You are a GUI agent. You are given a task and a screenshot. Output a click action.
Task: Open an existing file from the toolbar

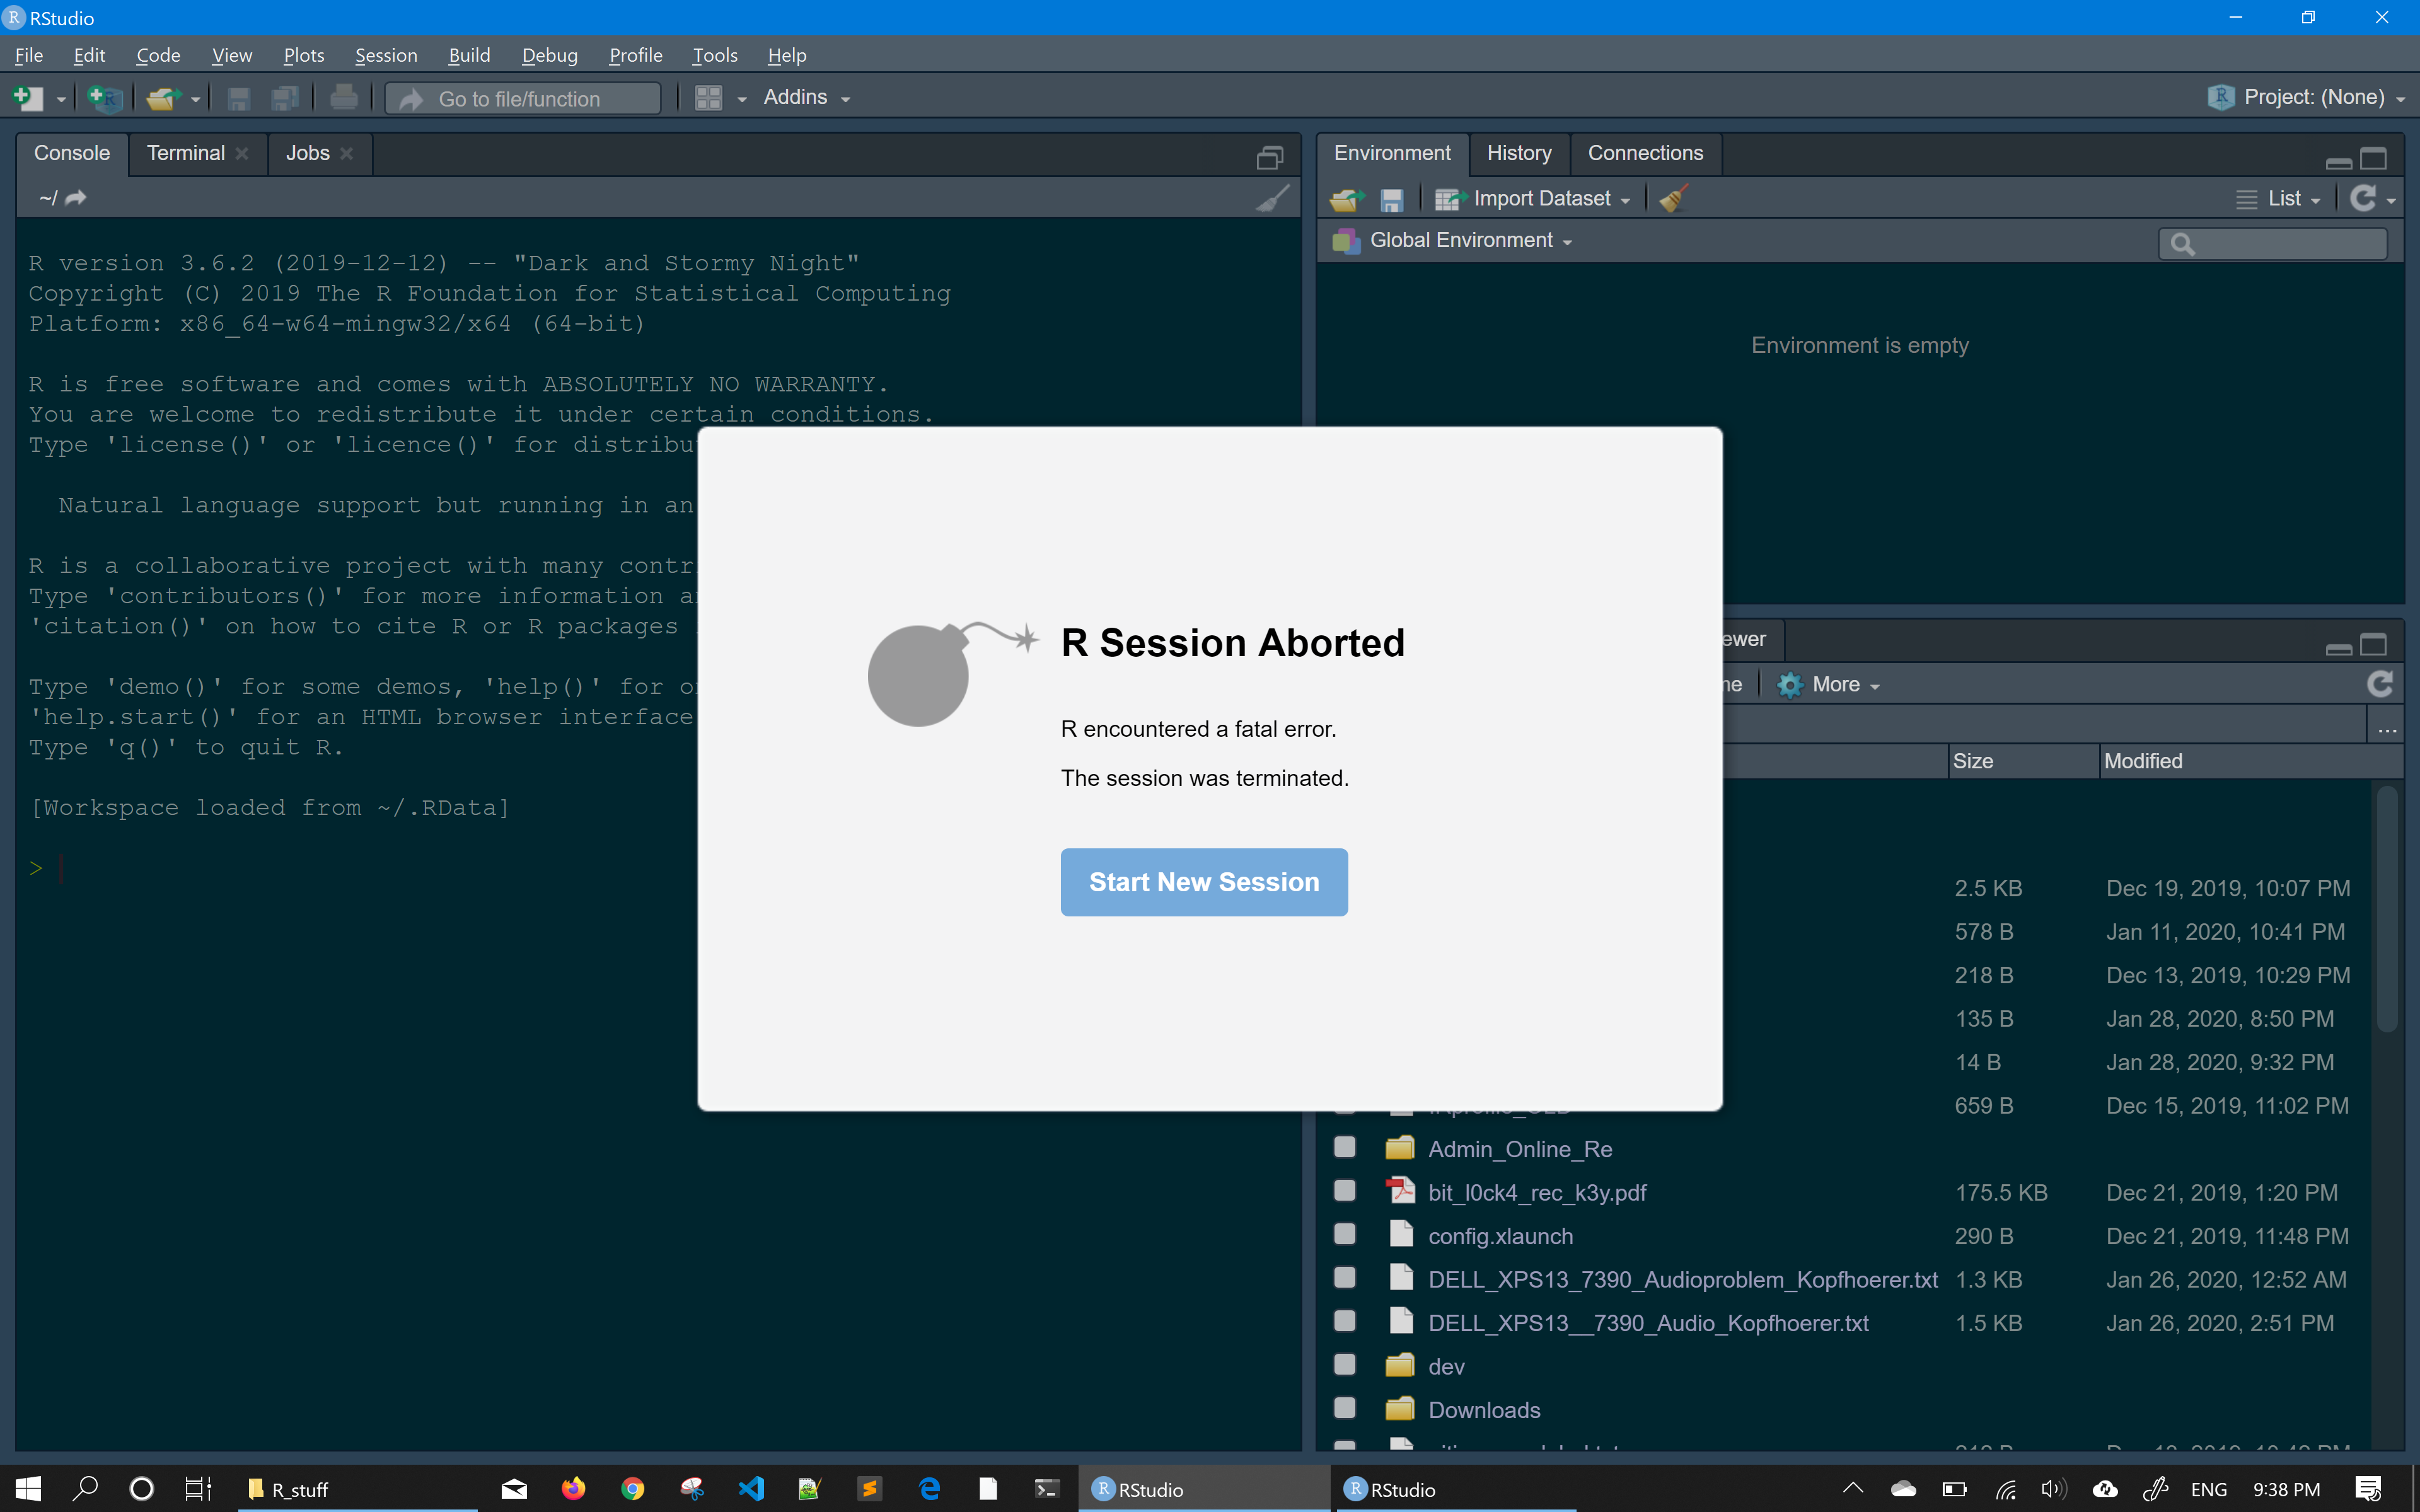[x=164, y=97]
